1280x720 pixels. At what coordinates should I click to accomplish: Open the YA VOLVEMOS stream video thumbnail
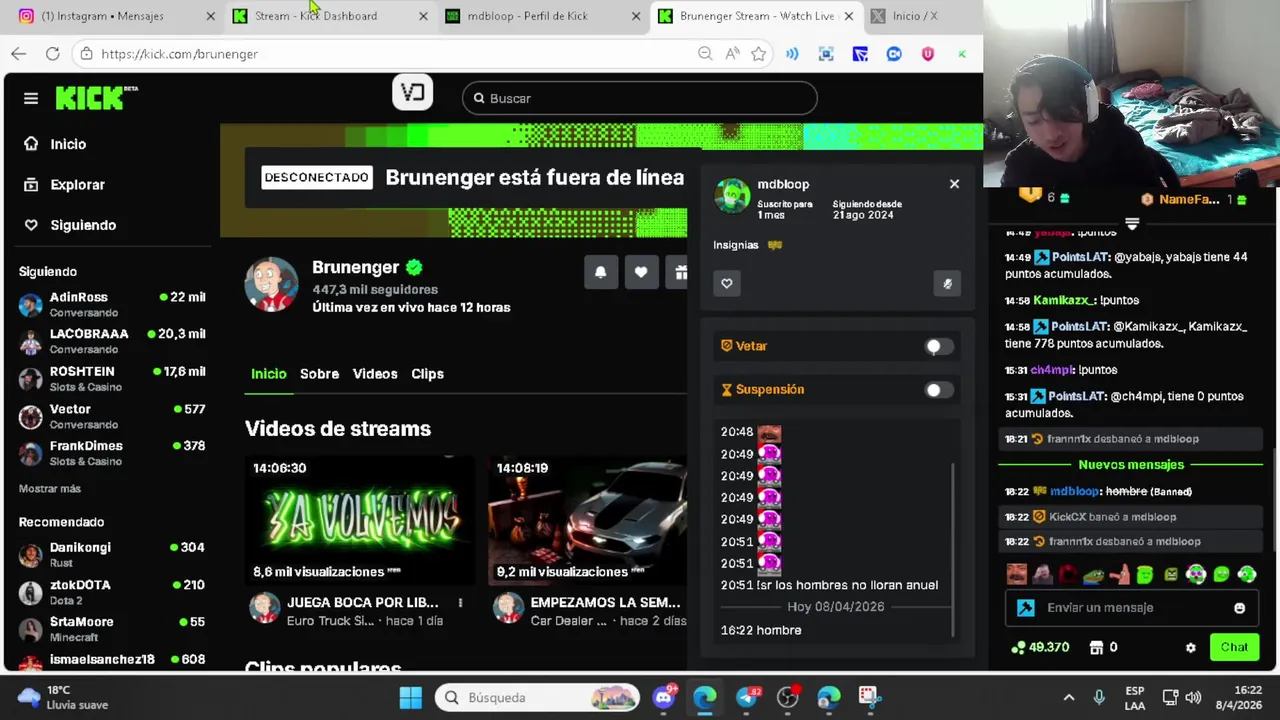pyautogui.click(x=361, y=520)
